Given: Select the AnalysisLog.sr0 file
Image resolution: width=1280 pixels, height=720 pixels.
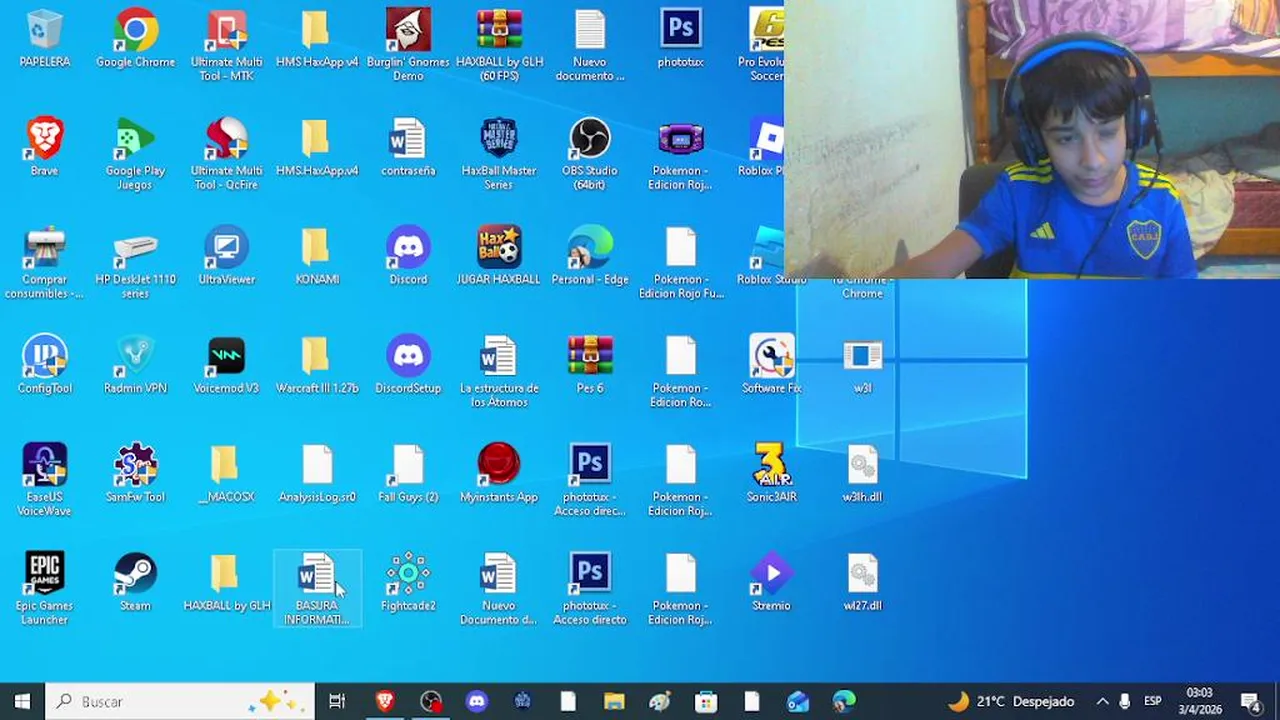Looking at the screenshot, I should 317,475.
